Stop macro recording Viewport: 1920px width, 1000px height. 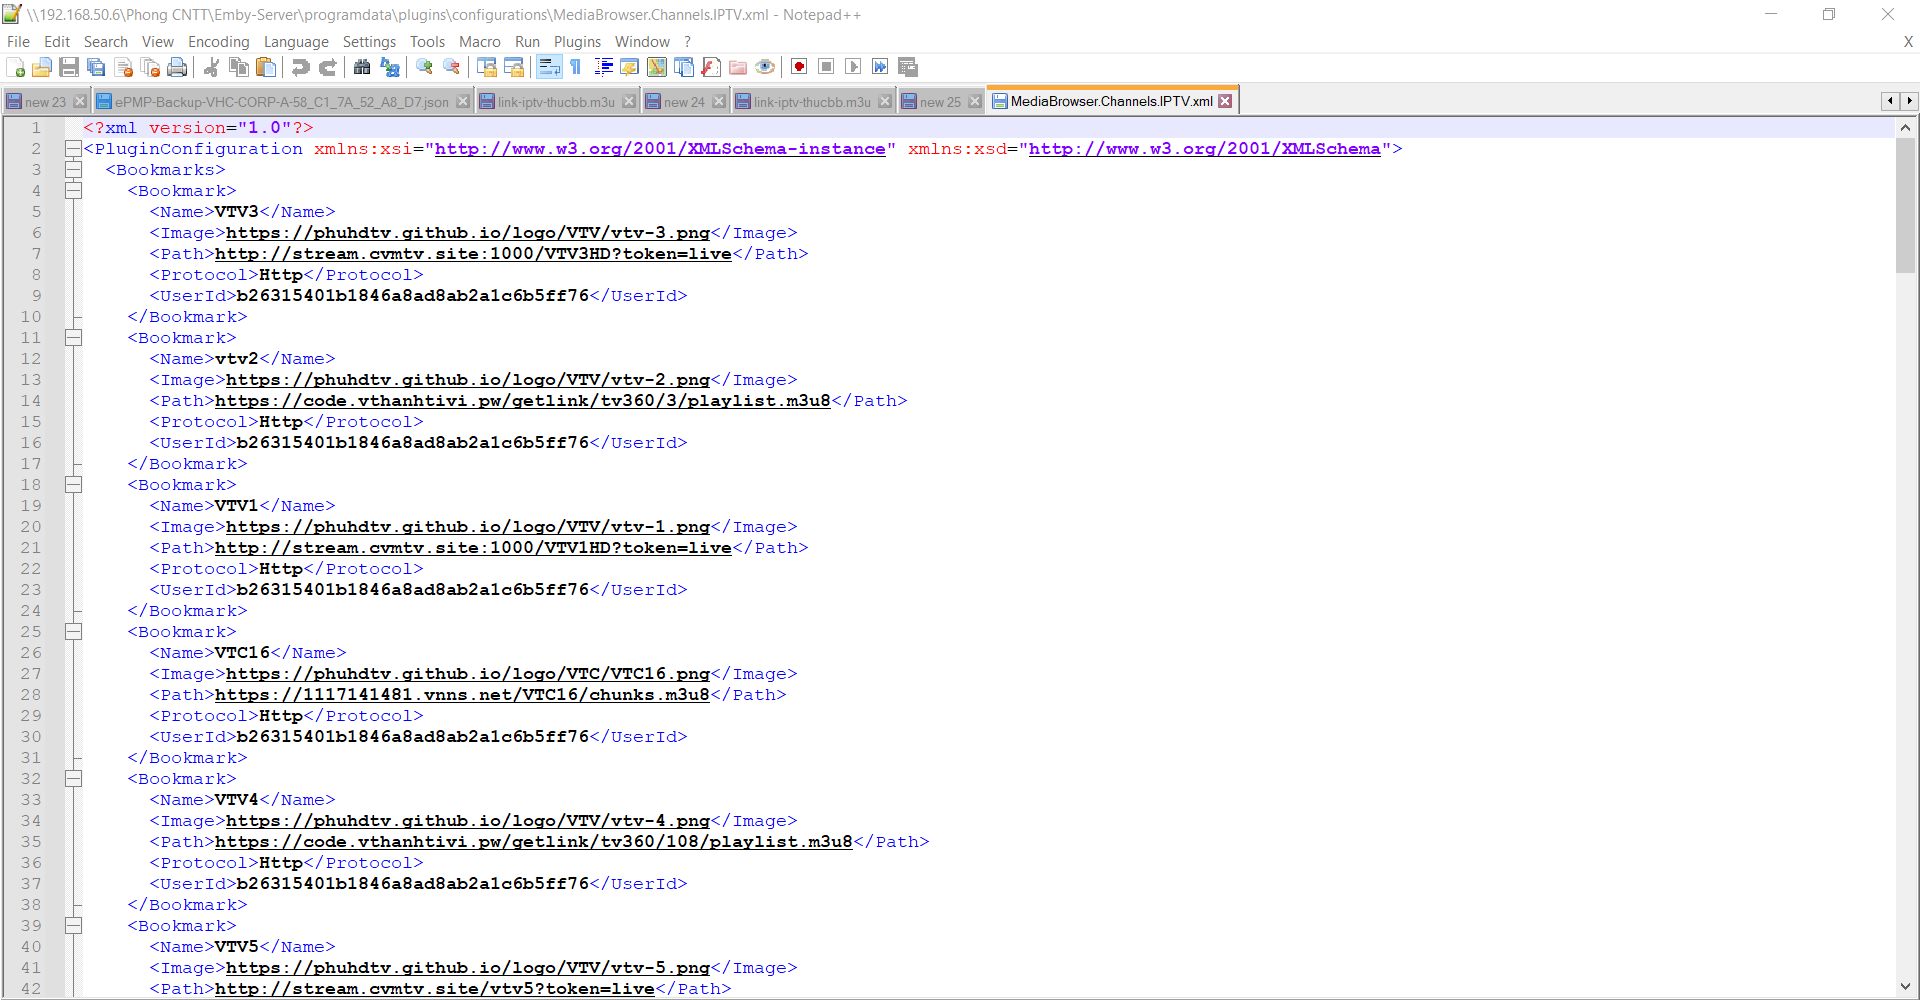tap(826, 67)
